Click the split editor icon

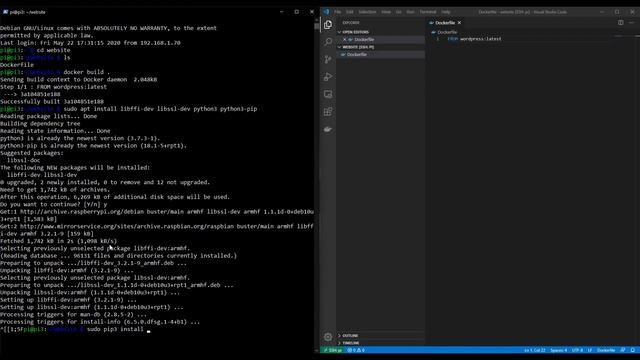pos(620,23)
